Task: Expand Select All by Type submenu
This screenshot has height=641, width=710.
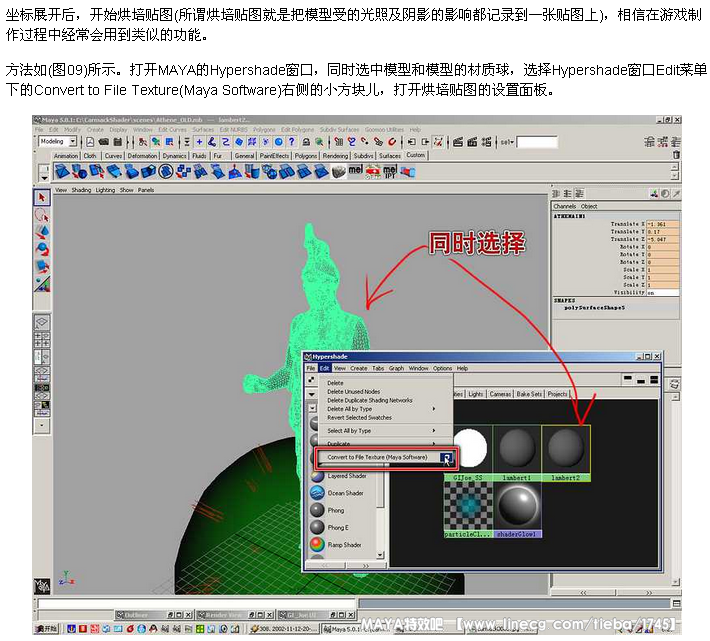Action: pos(434,431)
